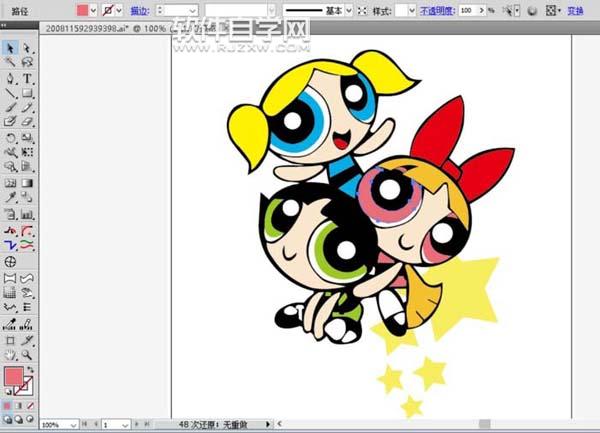Image resolution: width=600 pixels, height=433 pixels.
Task: Click the opacity value field
Action: coord(468,11)
